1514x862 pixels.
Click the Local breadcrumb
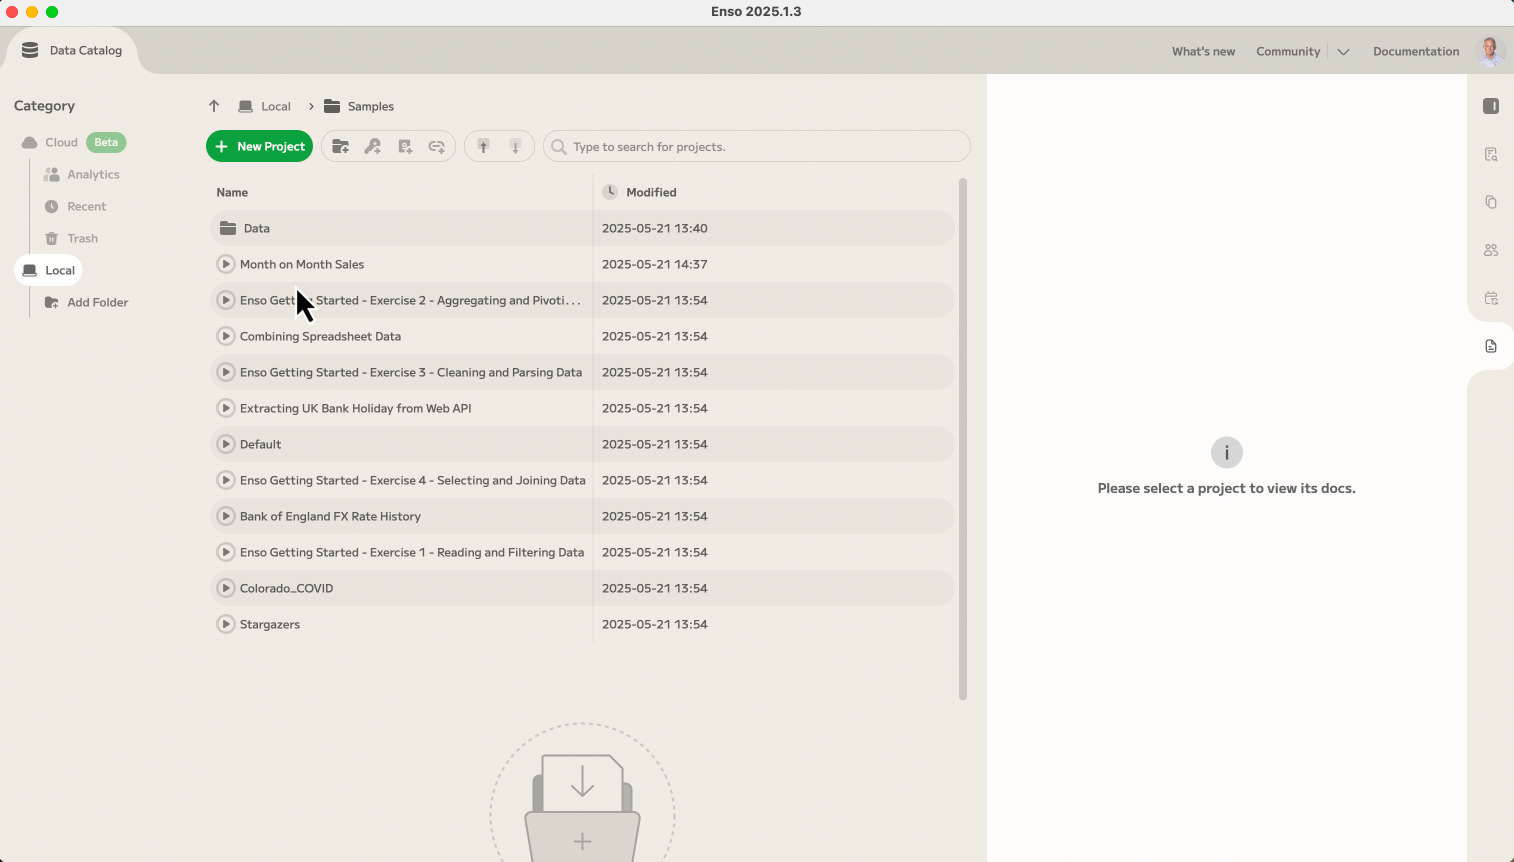click(265, 106)
